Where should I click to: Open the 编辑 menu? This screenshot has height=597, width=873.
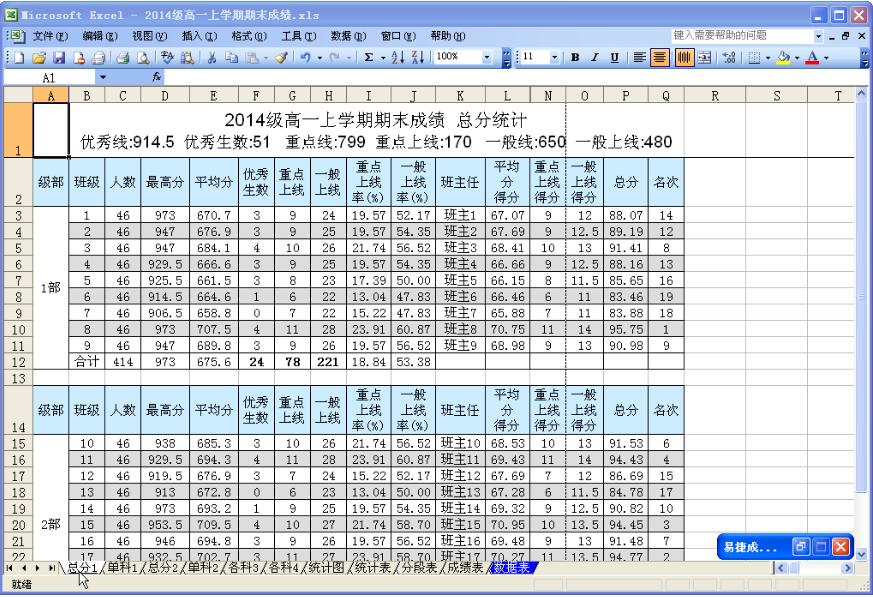click(x=100, y=36)
